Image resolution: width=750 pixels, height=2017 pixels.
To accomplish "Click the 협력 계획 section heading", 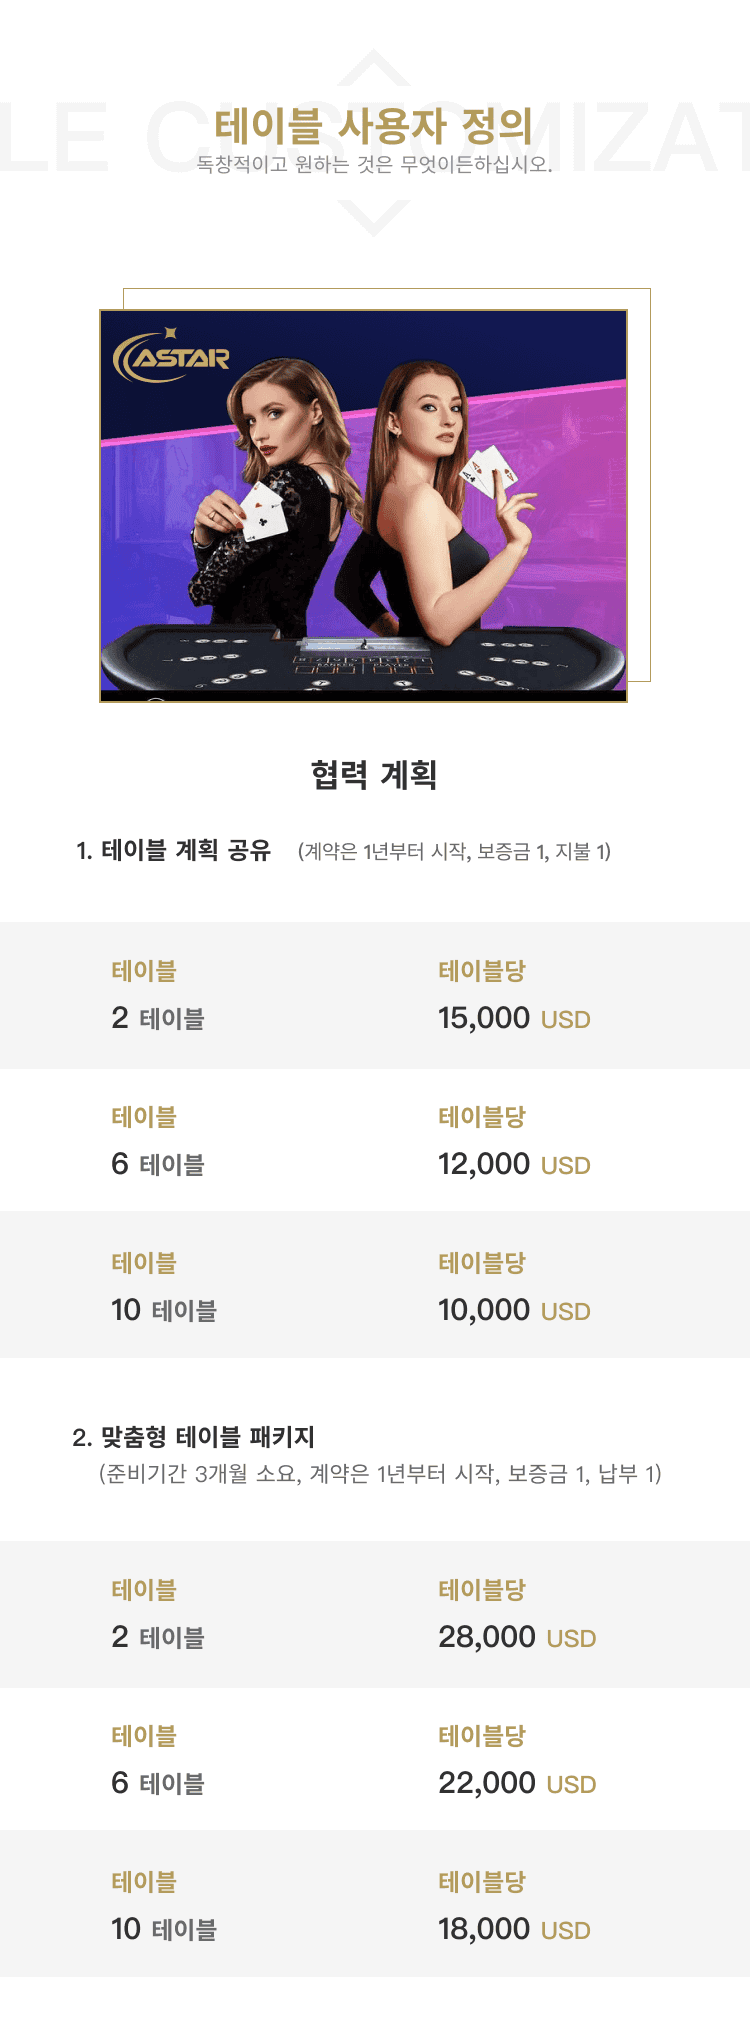I will click(x=374, y=774).
